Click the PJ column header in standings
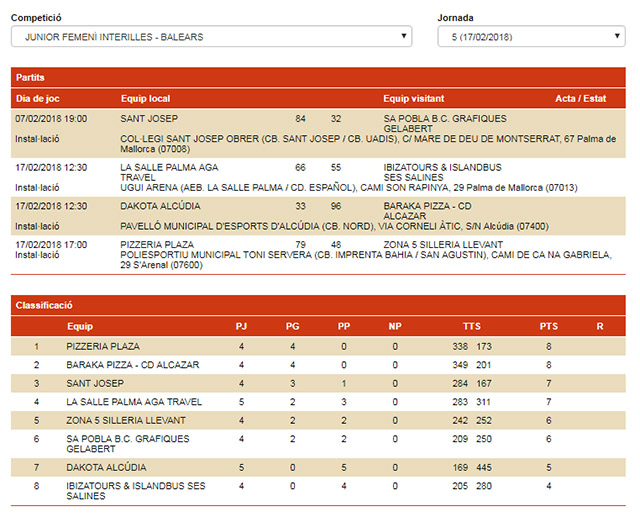Viewport: 640px width, 522px height. click(240, 326)
